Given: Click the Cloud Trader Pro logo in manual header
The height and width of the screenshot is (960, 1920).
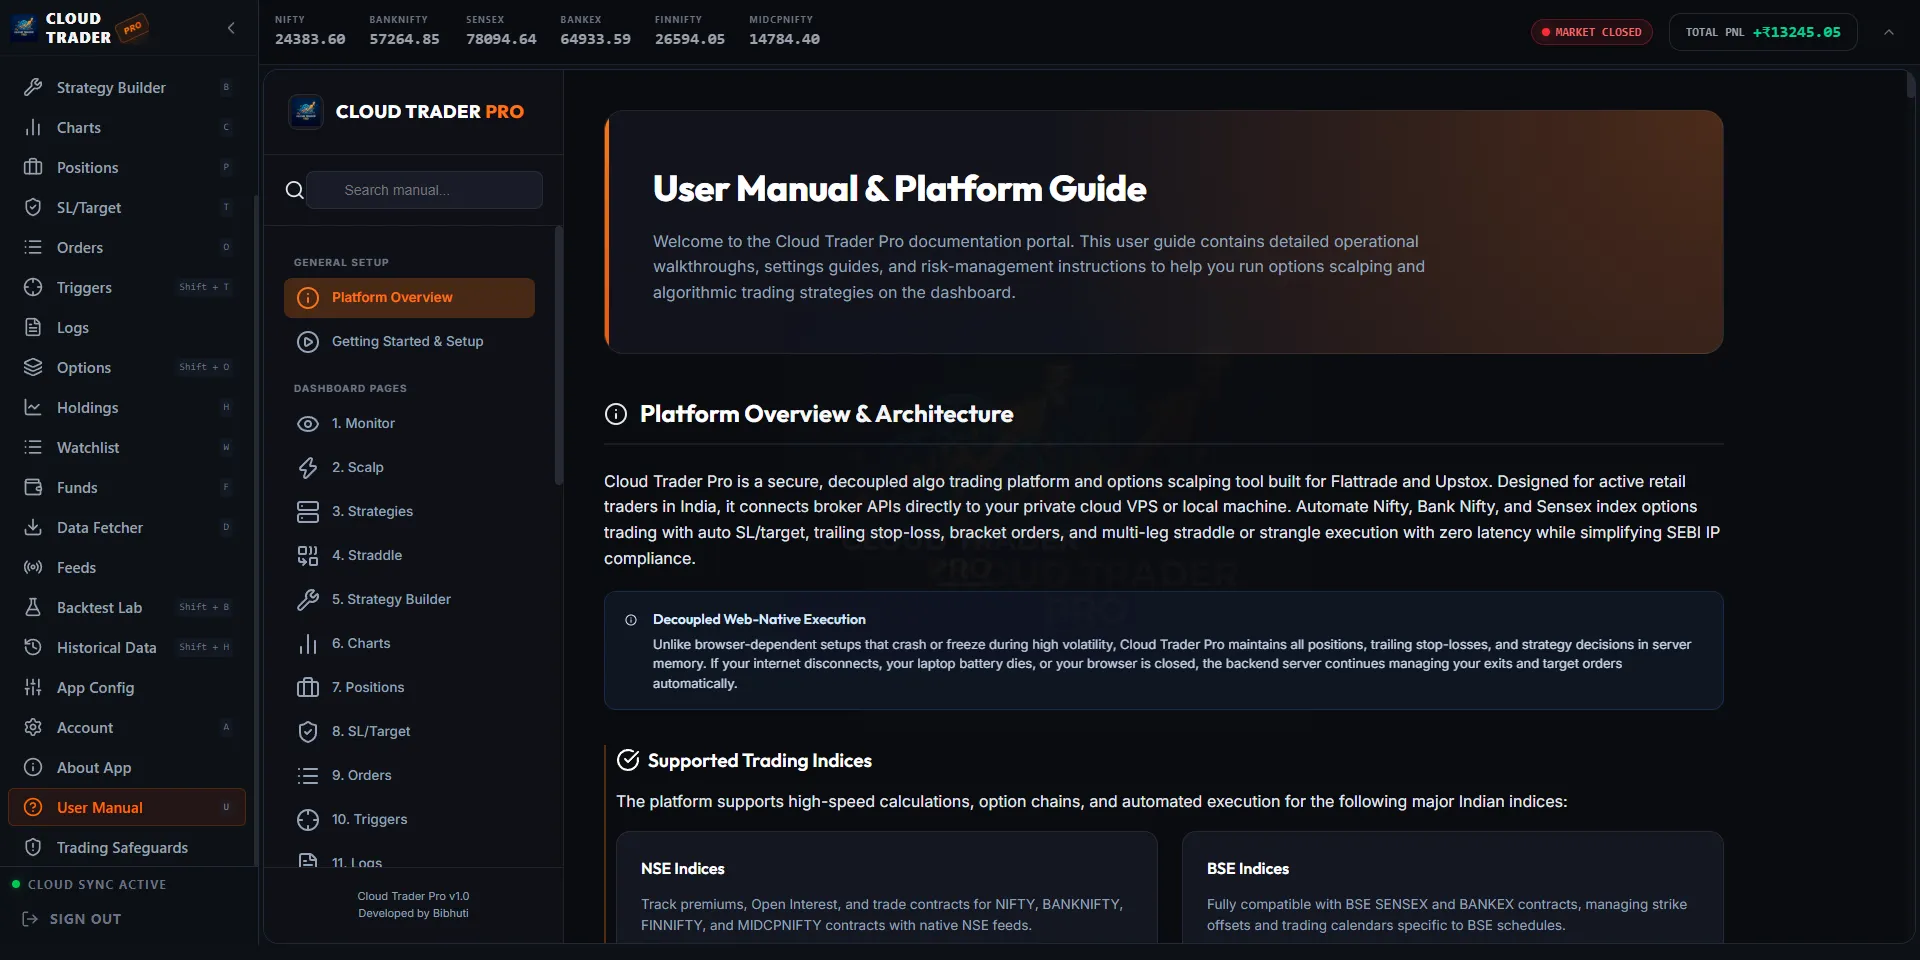Looking at the screenshot, I should tap(306, 111).
